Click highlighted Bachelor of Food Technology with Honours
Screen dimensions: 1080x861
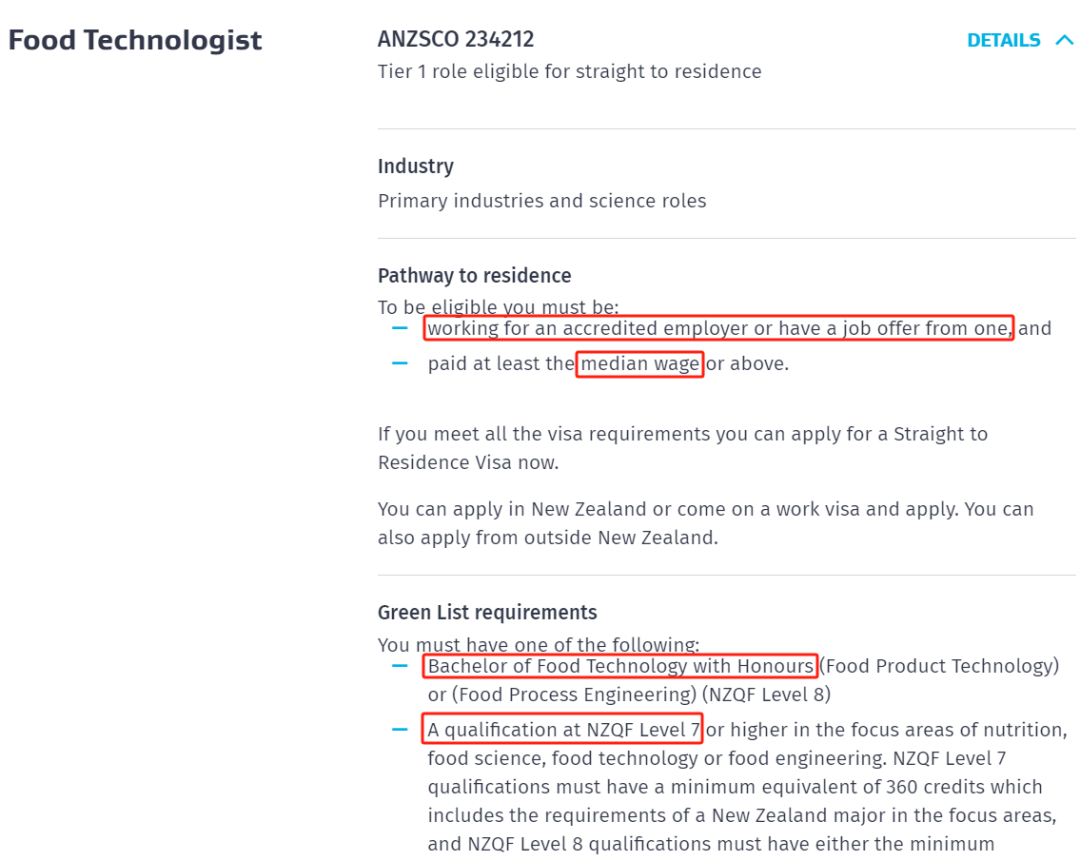(x=620, y=666)
